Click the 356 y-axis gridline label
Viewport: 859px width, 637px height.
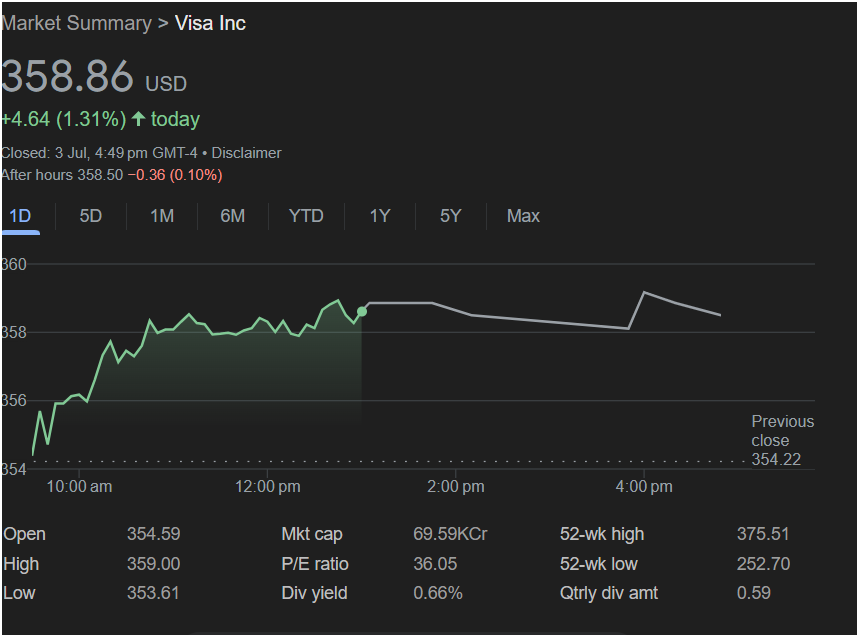point(14,401)
